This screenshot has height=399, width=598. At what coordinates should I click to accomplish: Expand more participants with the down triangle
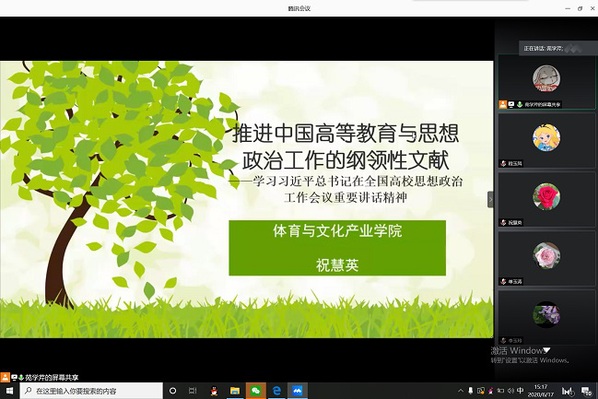click(547, 349)
